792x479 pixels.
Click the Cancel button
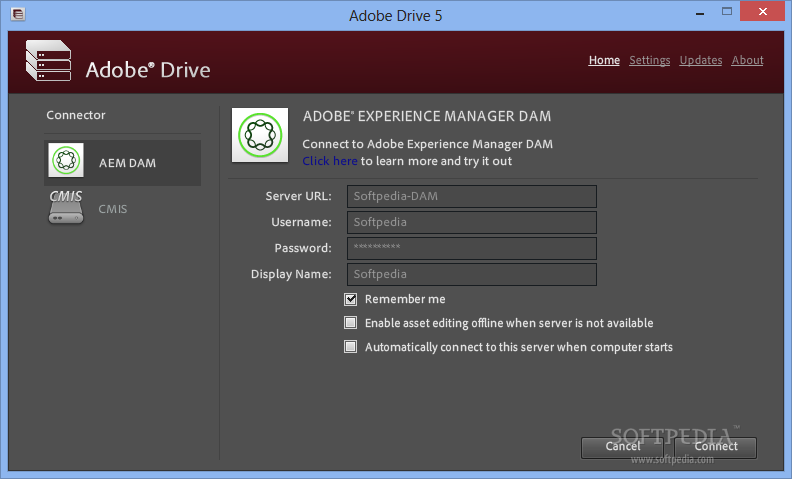[622, 447]
